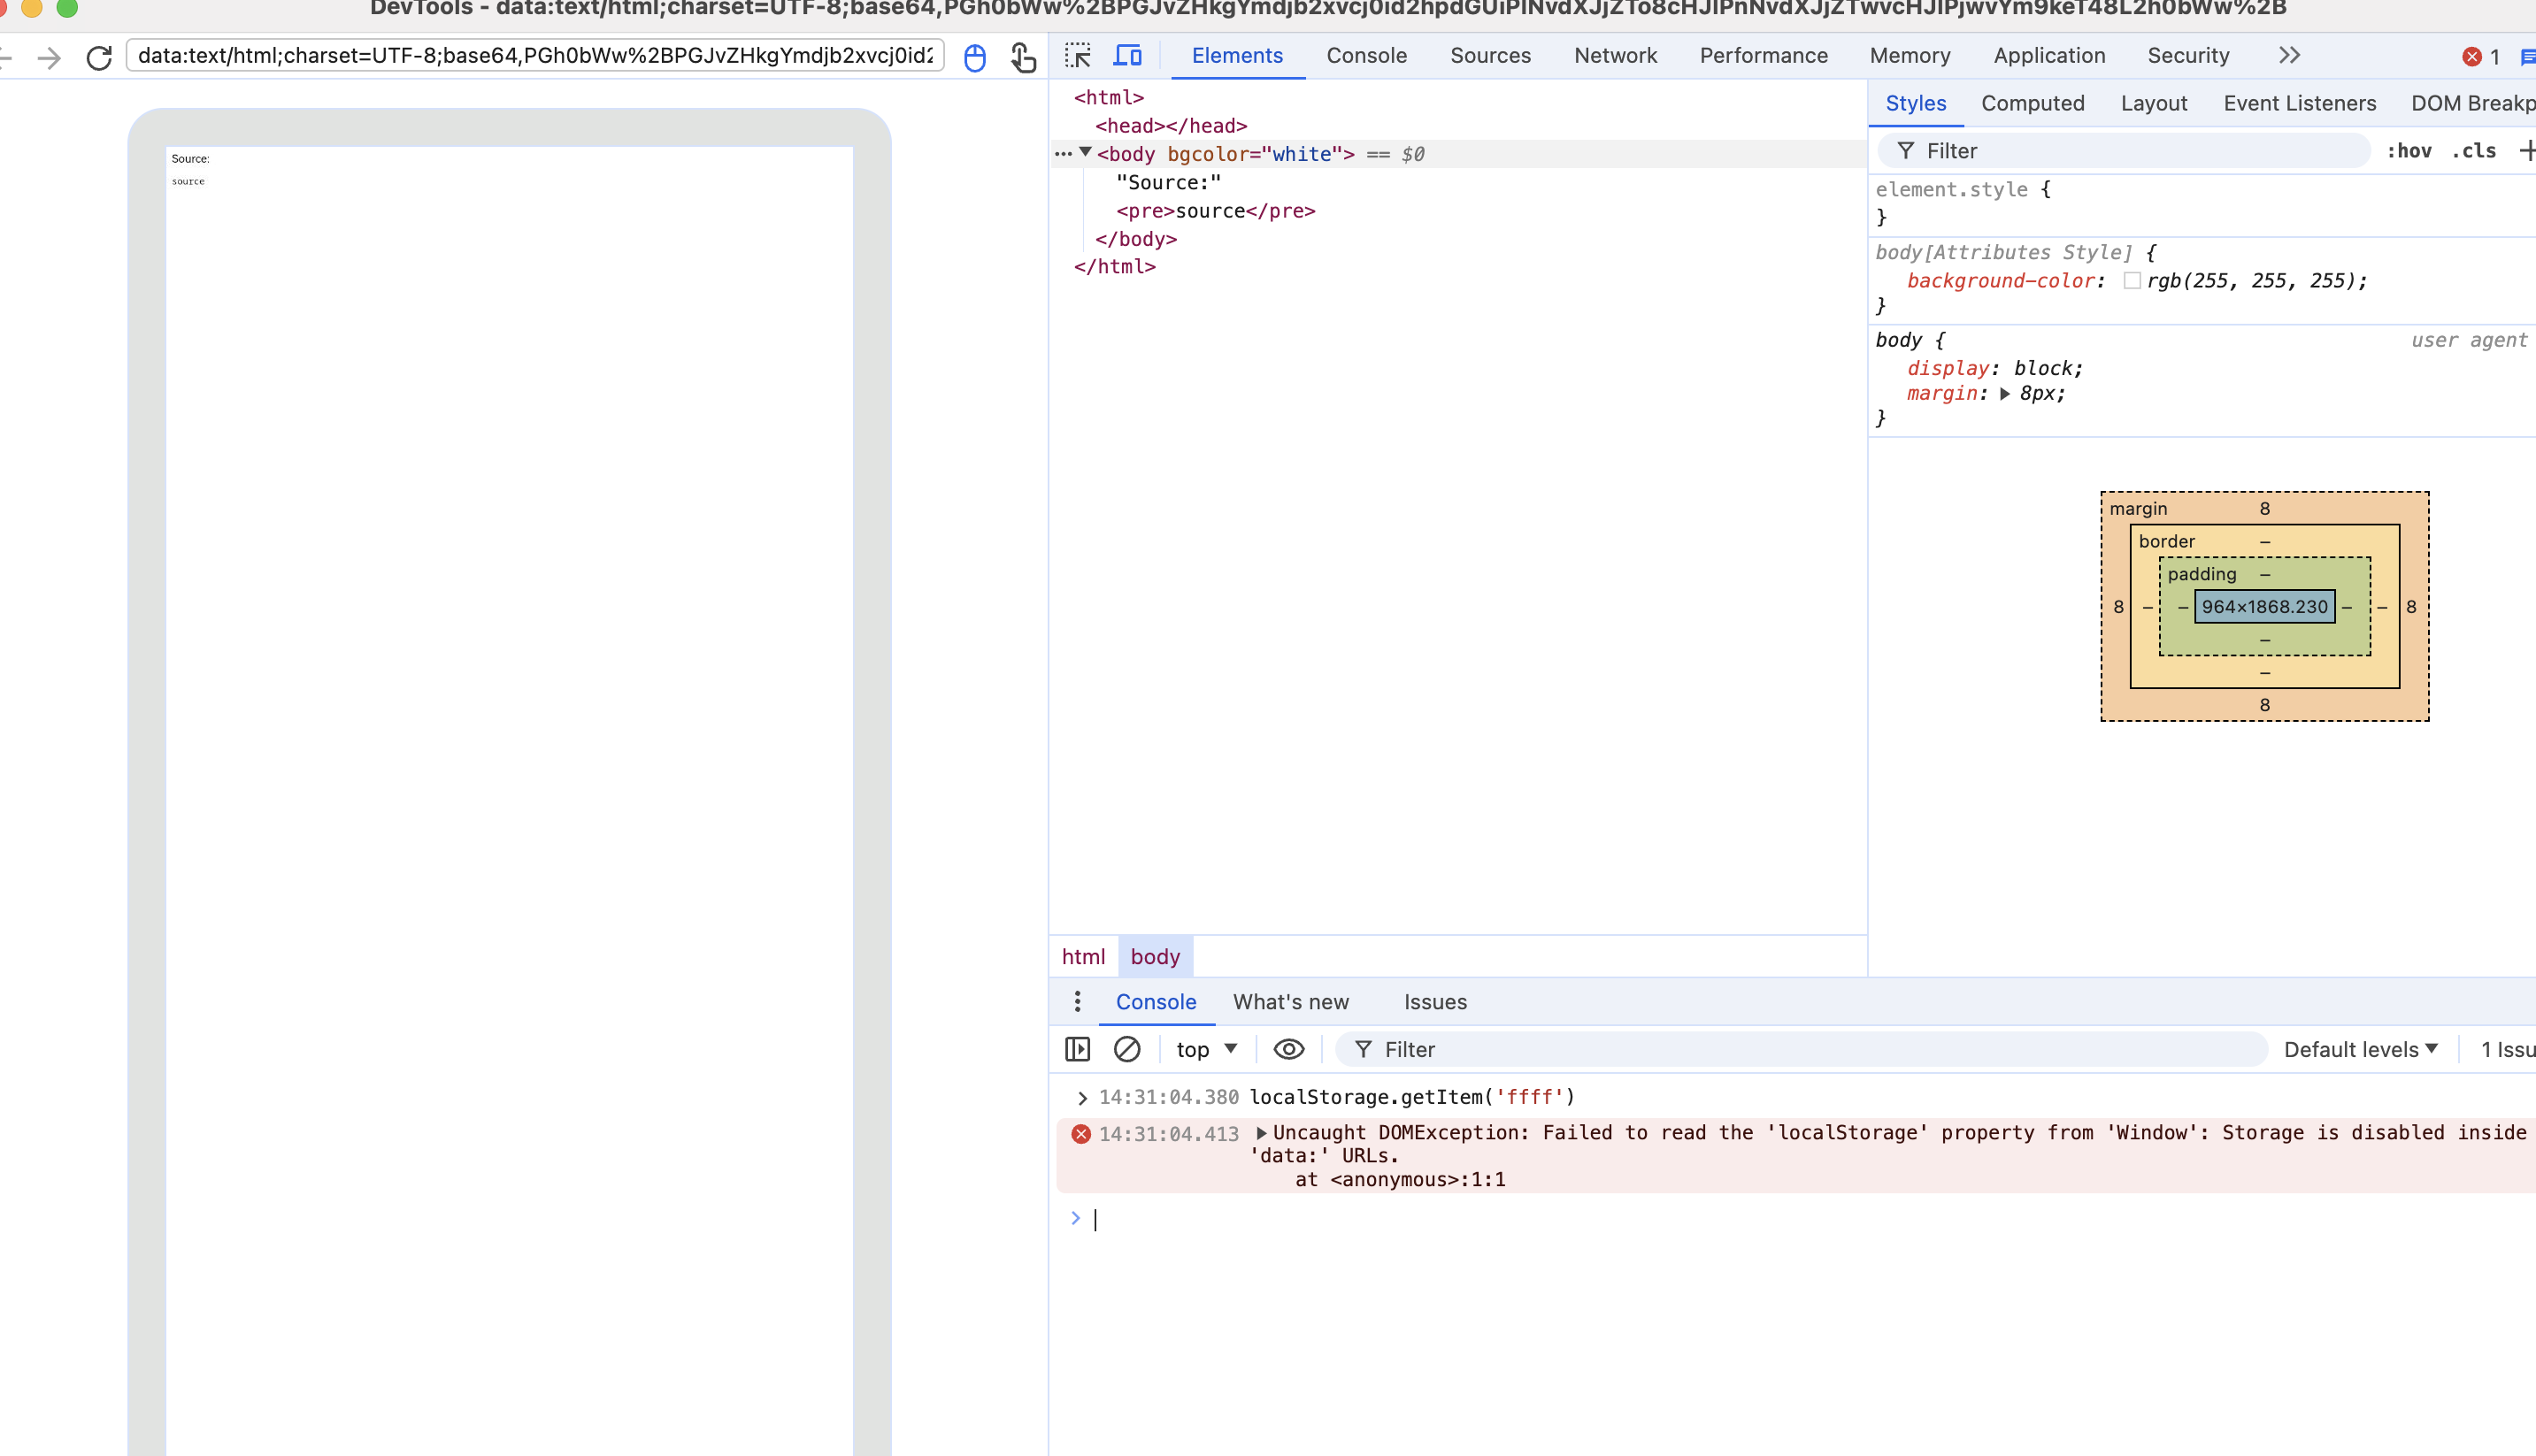Show more DevTools tabs chevron
Image resolution: width=2536 pixels, height=1456 pixels.
pos(2289,56)
